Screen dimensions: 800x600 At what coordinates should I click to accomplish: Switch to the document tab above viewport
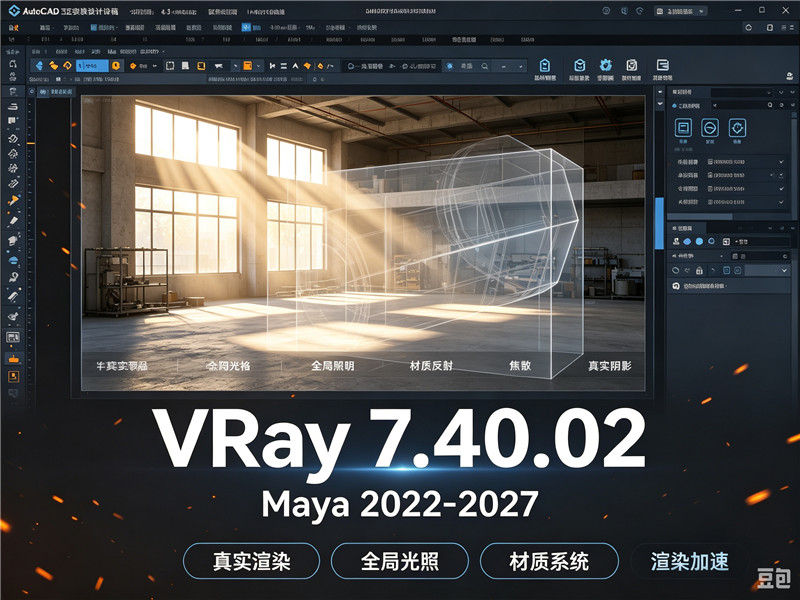click(x=57, y=91)
